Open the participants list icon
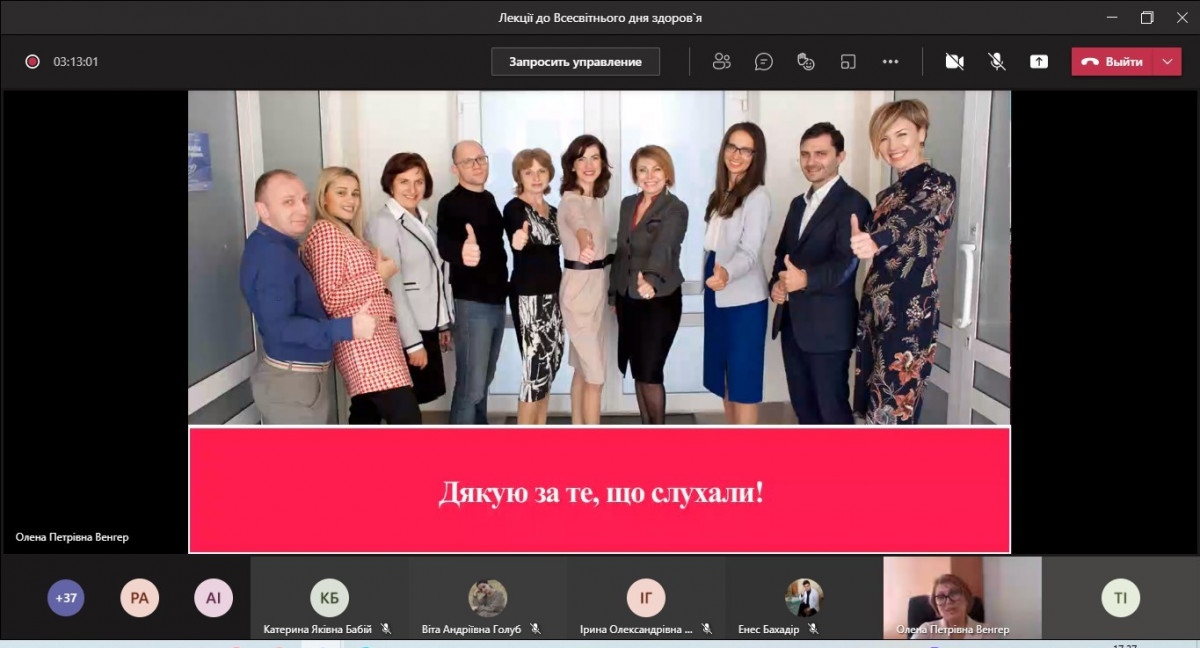 [721, 62]
